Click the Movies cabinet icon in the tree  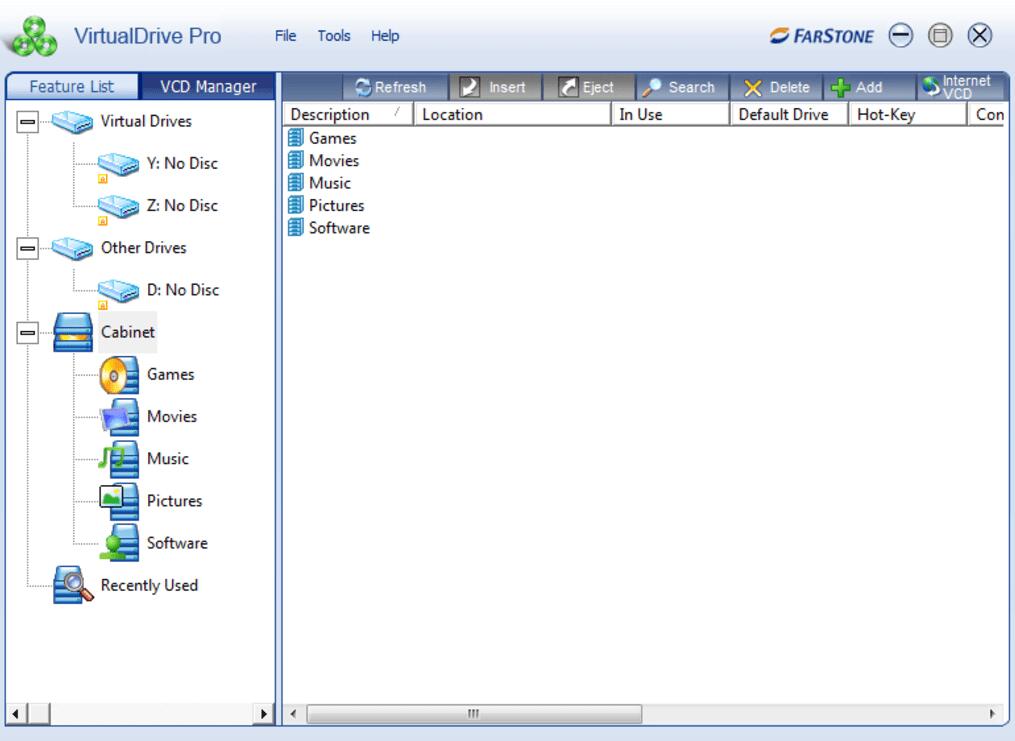point(119,417)
